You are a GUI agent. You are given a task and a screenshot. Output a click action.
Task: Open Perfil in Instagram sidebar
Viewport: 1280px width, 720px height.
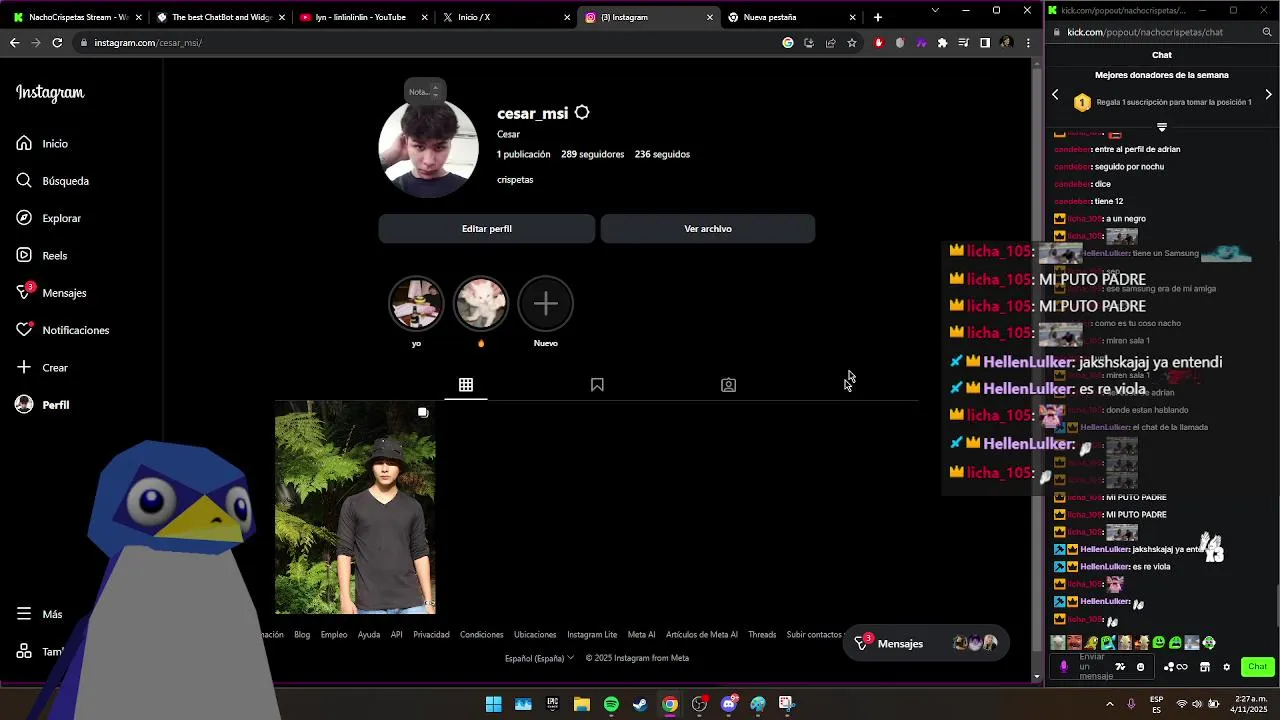point(42,405)
